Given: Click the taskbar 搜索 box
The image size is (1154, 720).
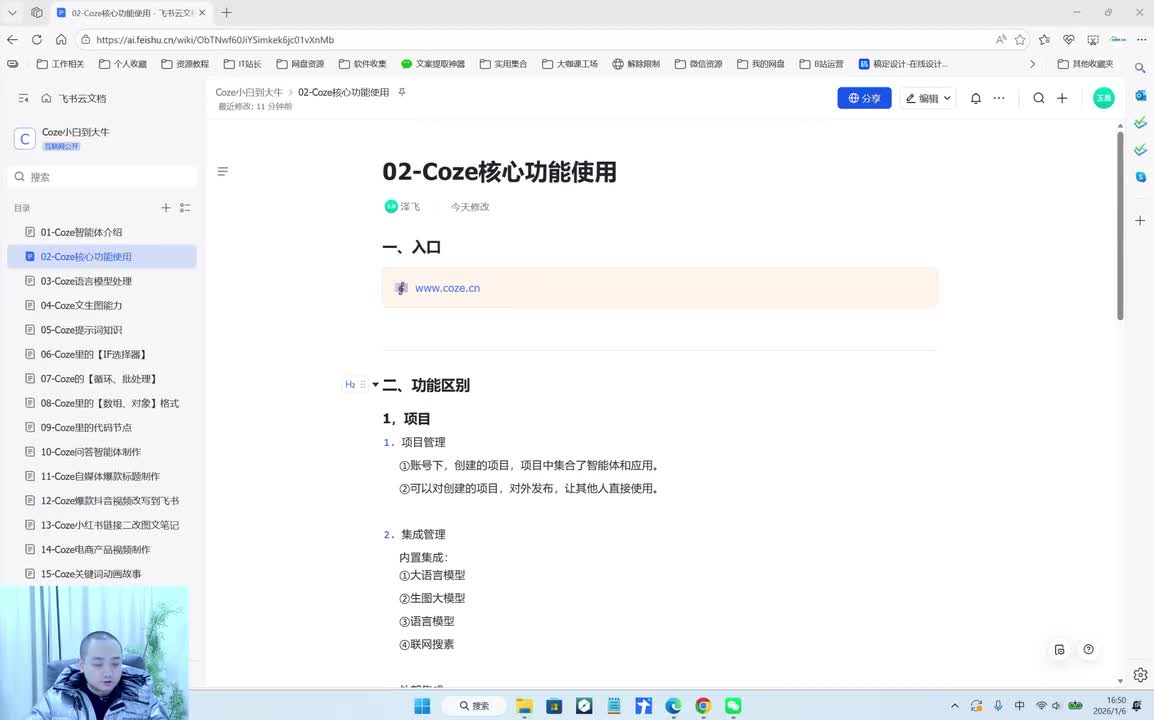Looking at the screenshot, I should tap(474, 706).
